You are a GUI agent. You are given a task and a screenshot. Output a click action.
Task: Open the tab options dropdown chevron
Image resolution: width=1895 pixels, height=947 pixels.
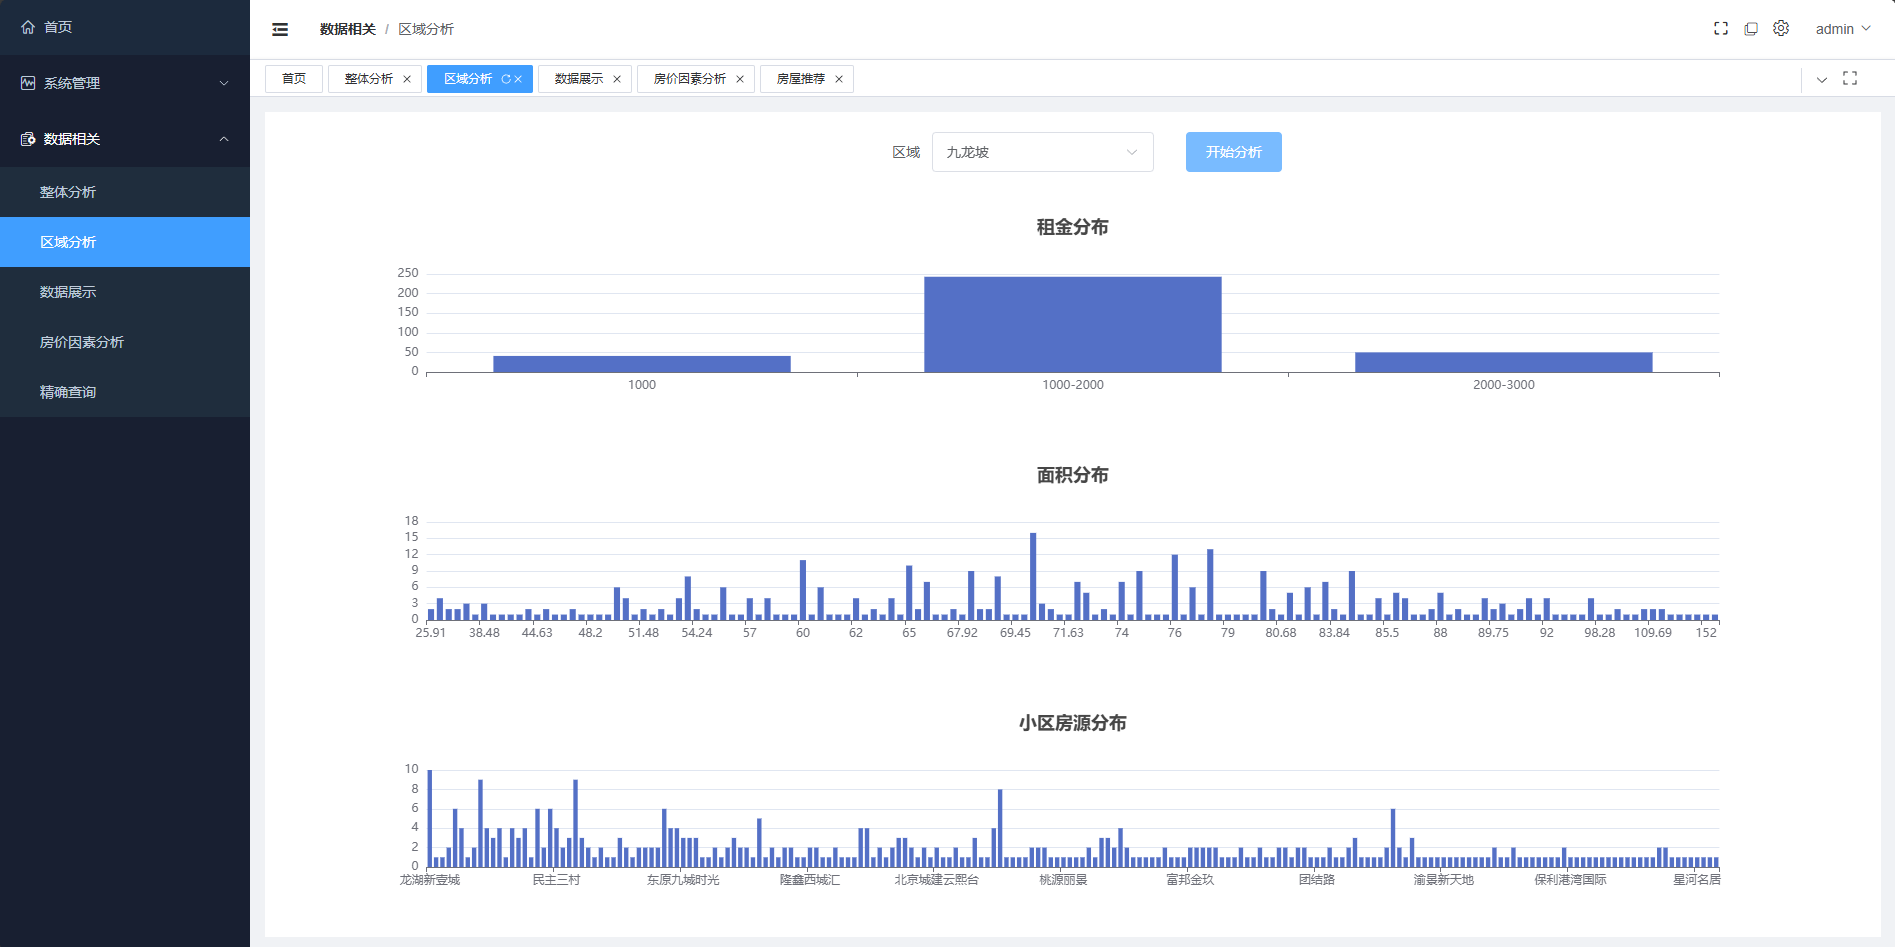pyautogui.click(x=1822, y=79)
